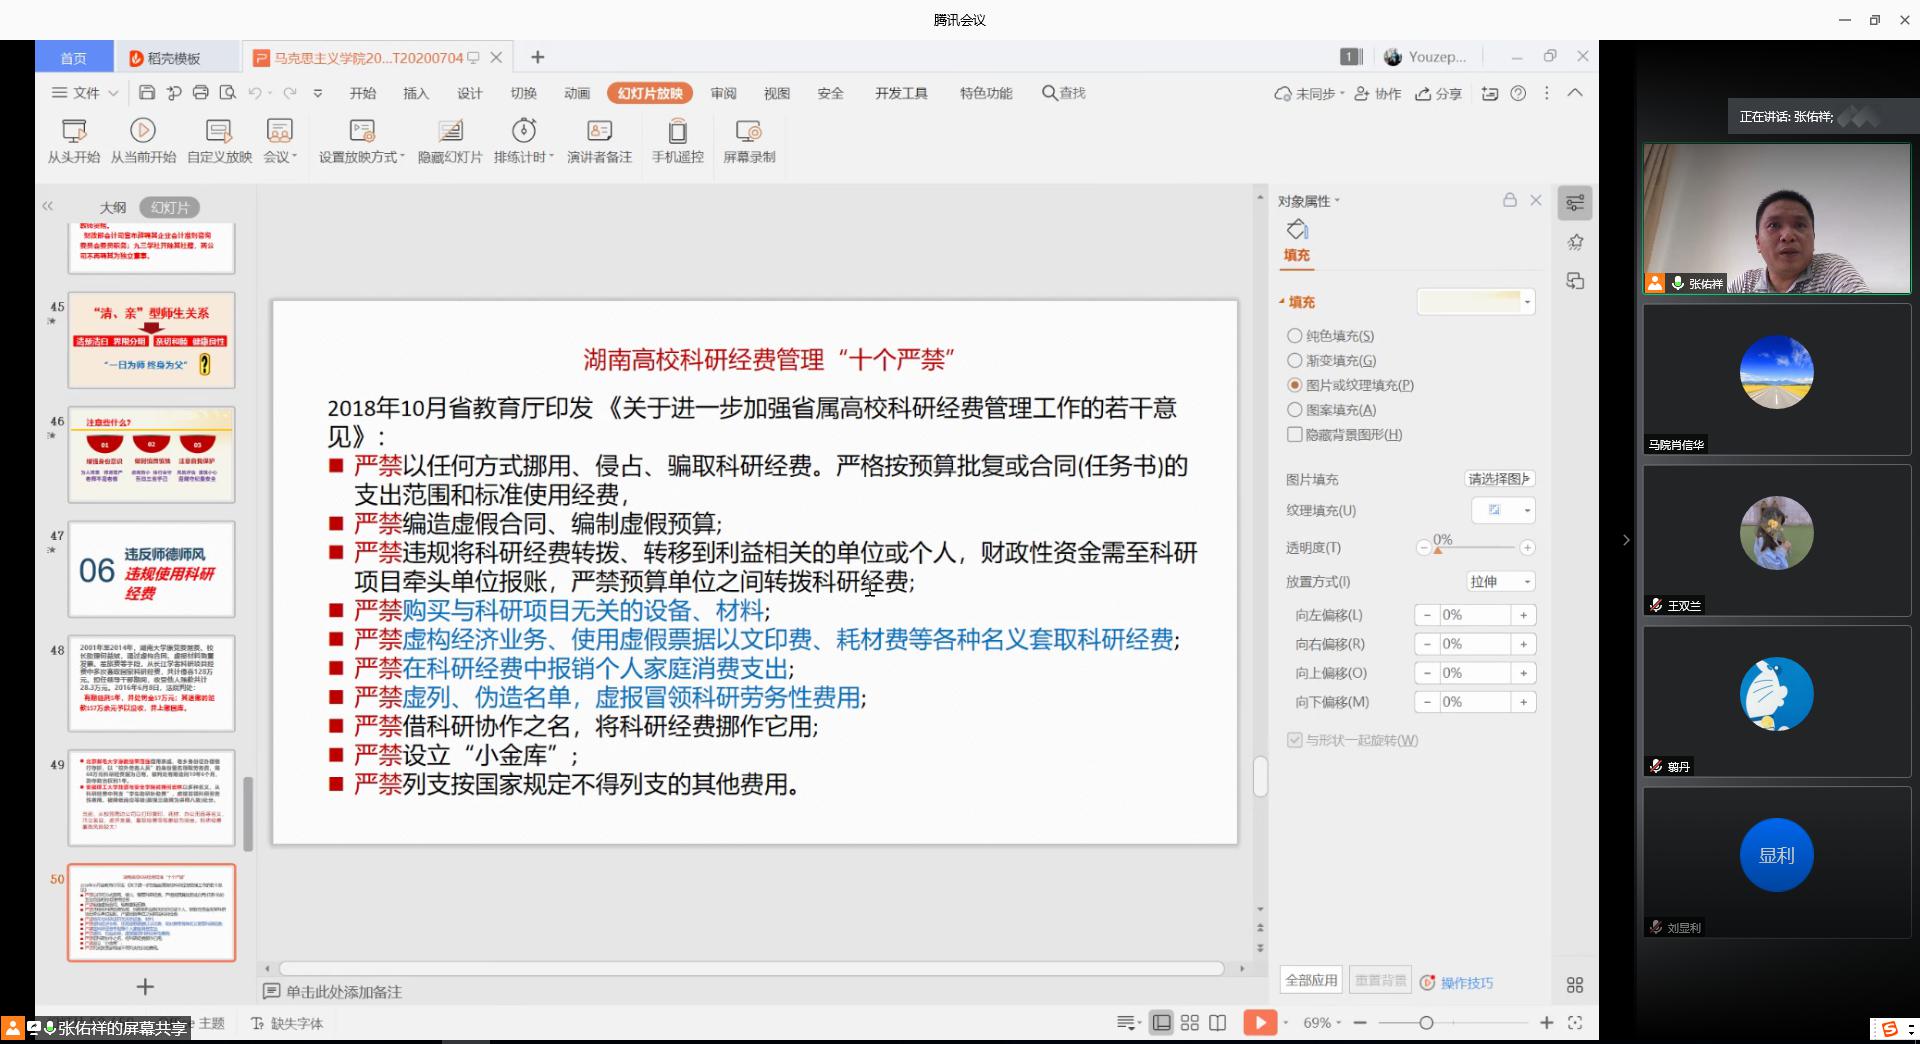Viewport: 1920px width, 1044px height.
Task: Click the 全部应用 apply-all button
Action: [1310, 981]
